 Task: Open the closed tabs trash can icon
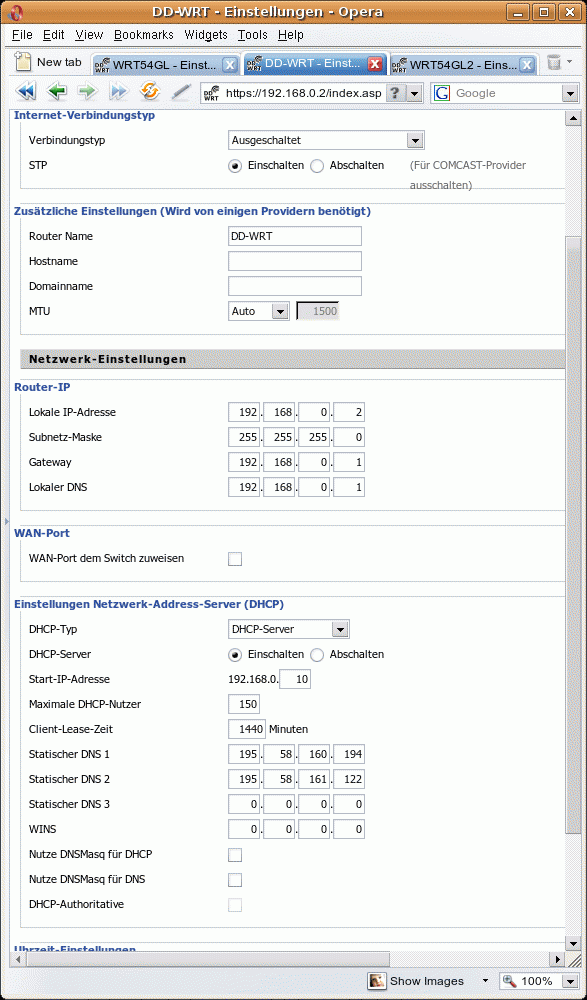coord(554,62)
